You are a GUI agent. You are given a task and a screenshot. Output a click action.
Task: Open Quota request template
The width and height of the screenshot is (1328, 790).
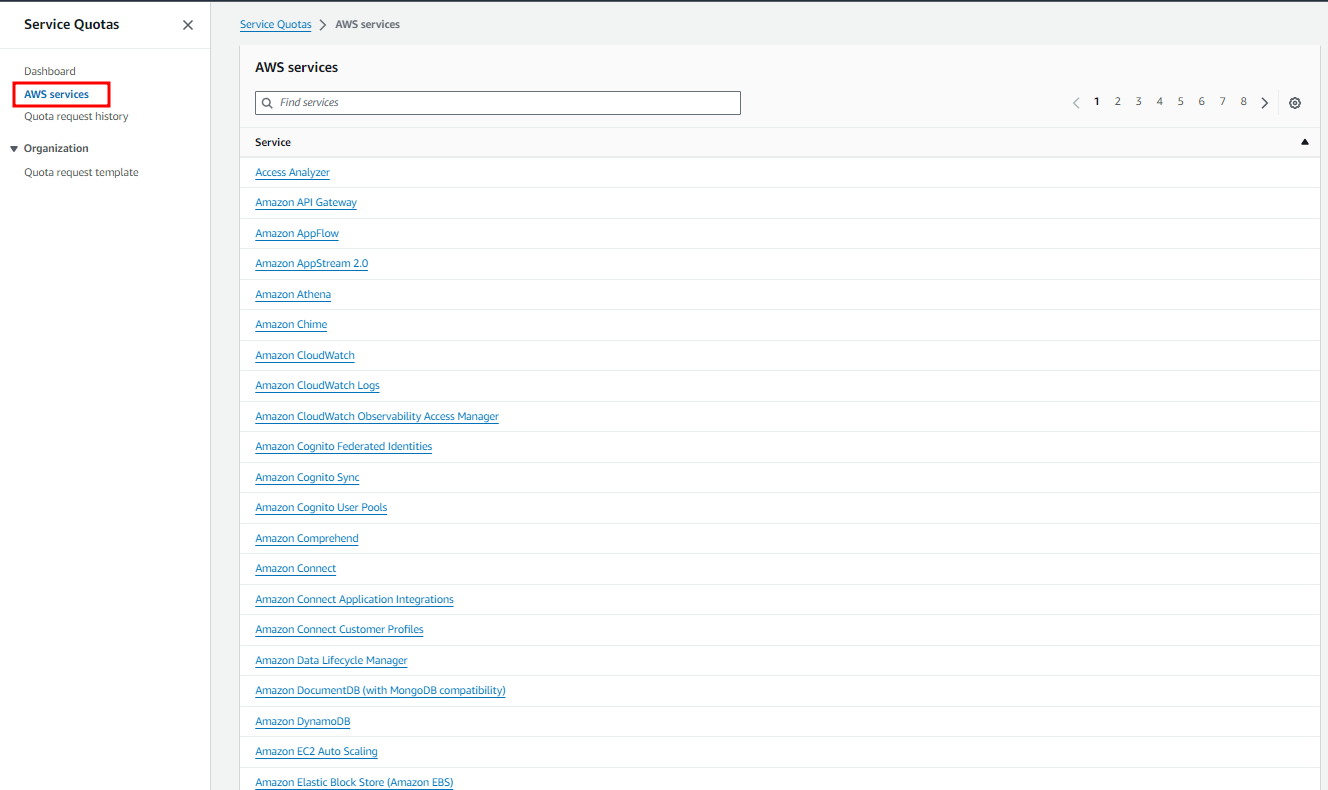[x=82, y=172]
